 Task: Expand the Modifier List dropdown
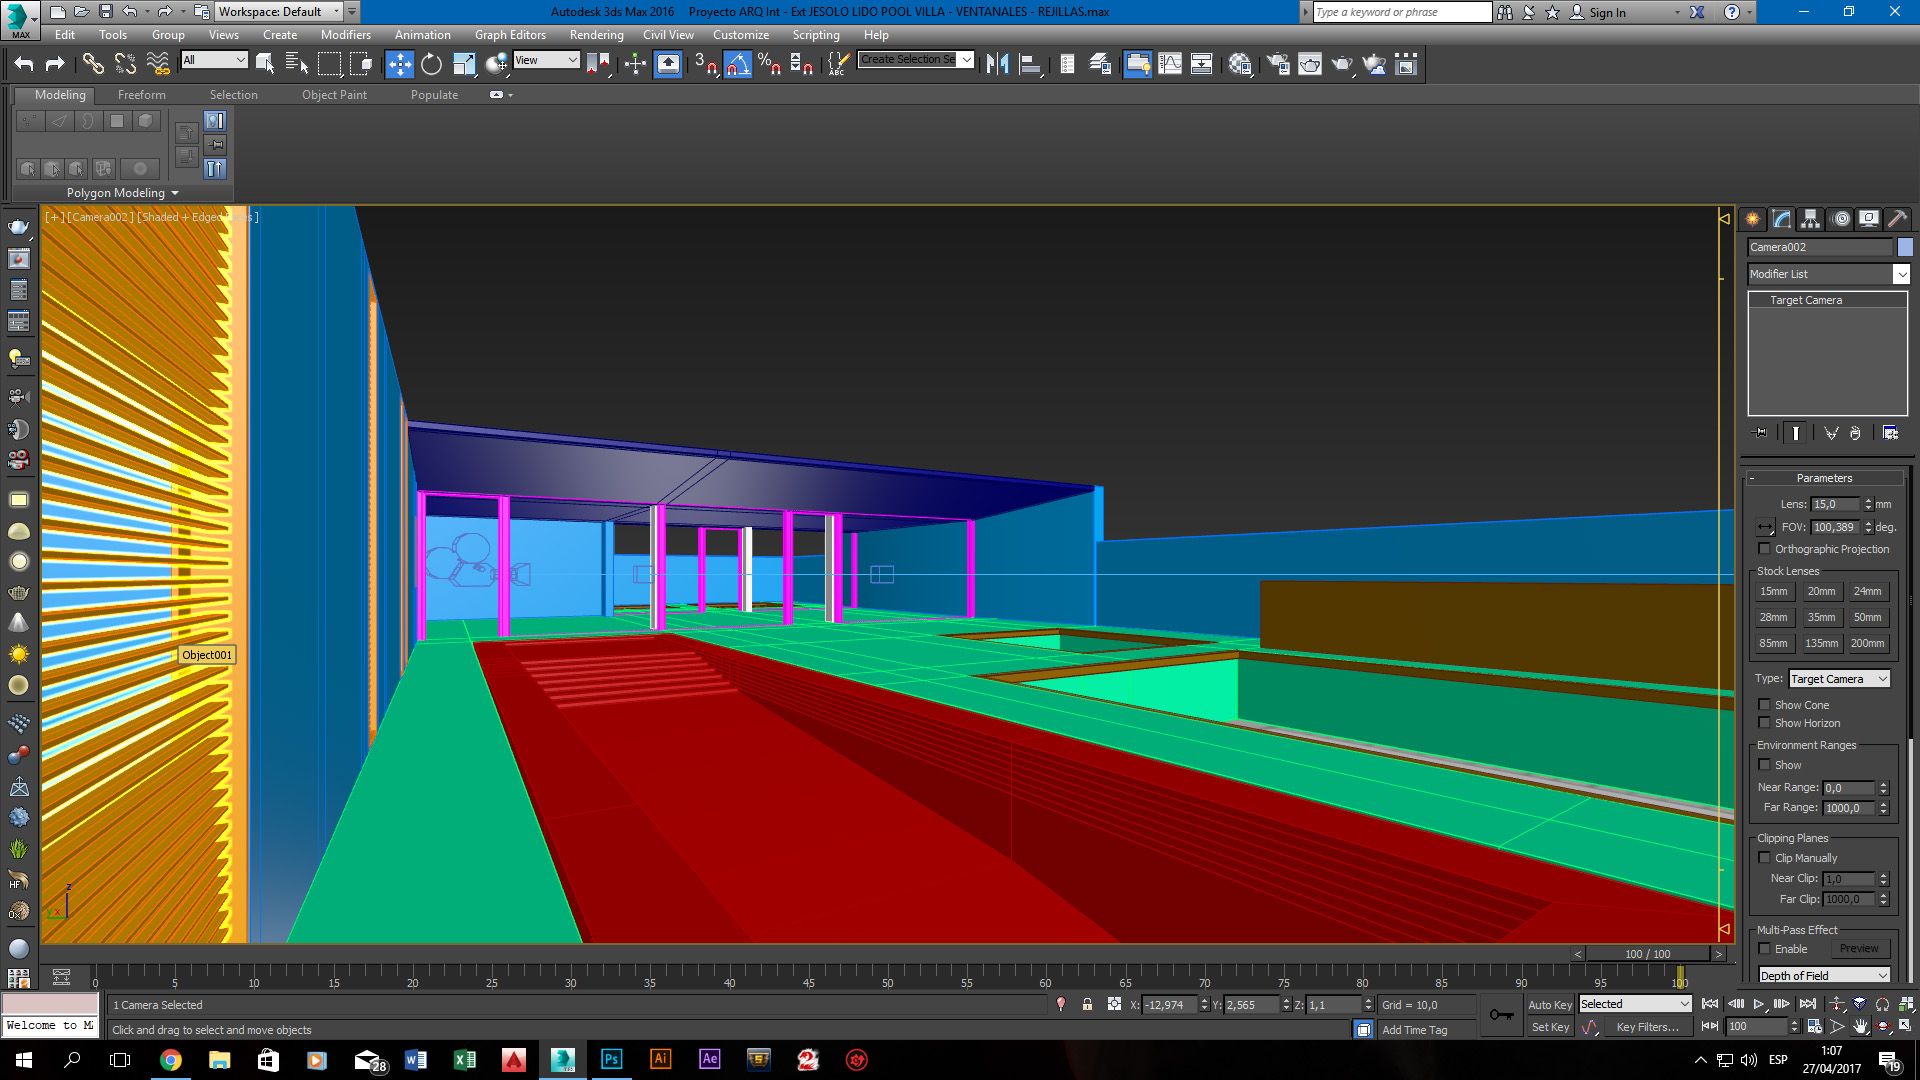click(x=1902, y=273)
